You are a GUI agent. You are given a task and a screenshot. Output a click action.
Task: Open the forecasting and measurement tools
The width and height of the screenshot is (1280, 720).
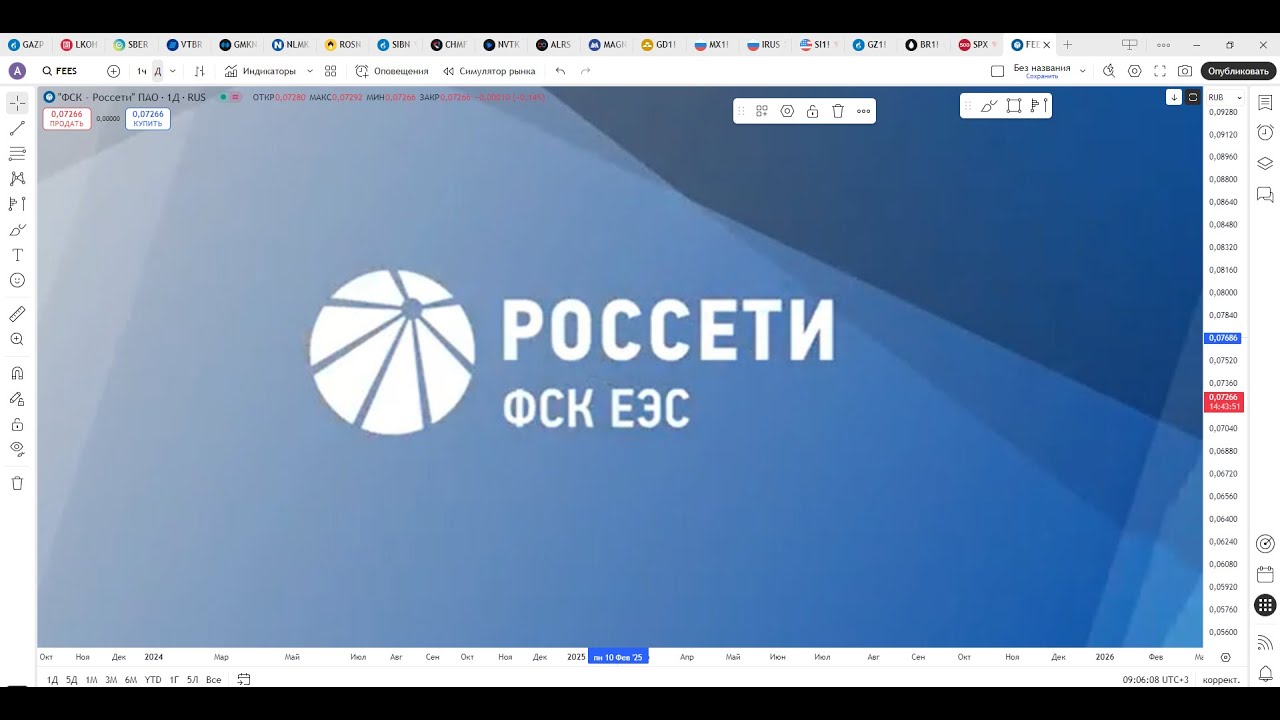17,204
